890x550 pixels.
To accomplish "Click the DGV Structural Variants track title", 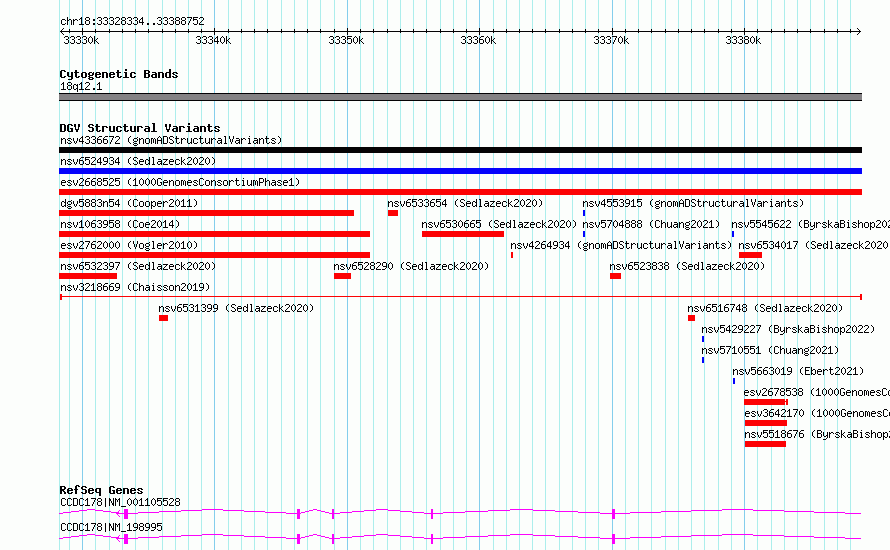I will (140, 128).
